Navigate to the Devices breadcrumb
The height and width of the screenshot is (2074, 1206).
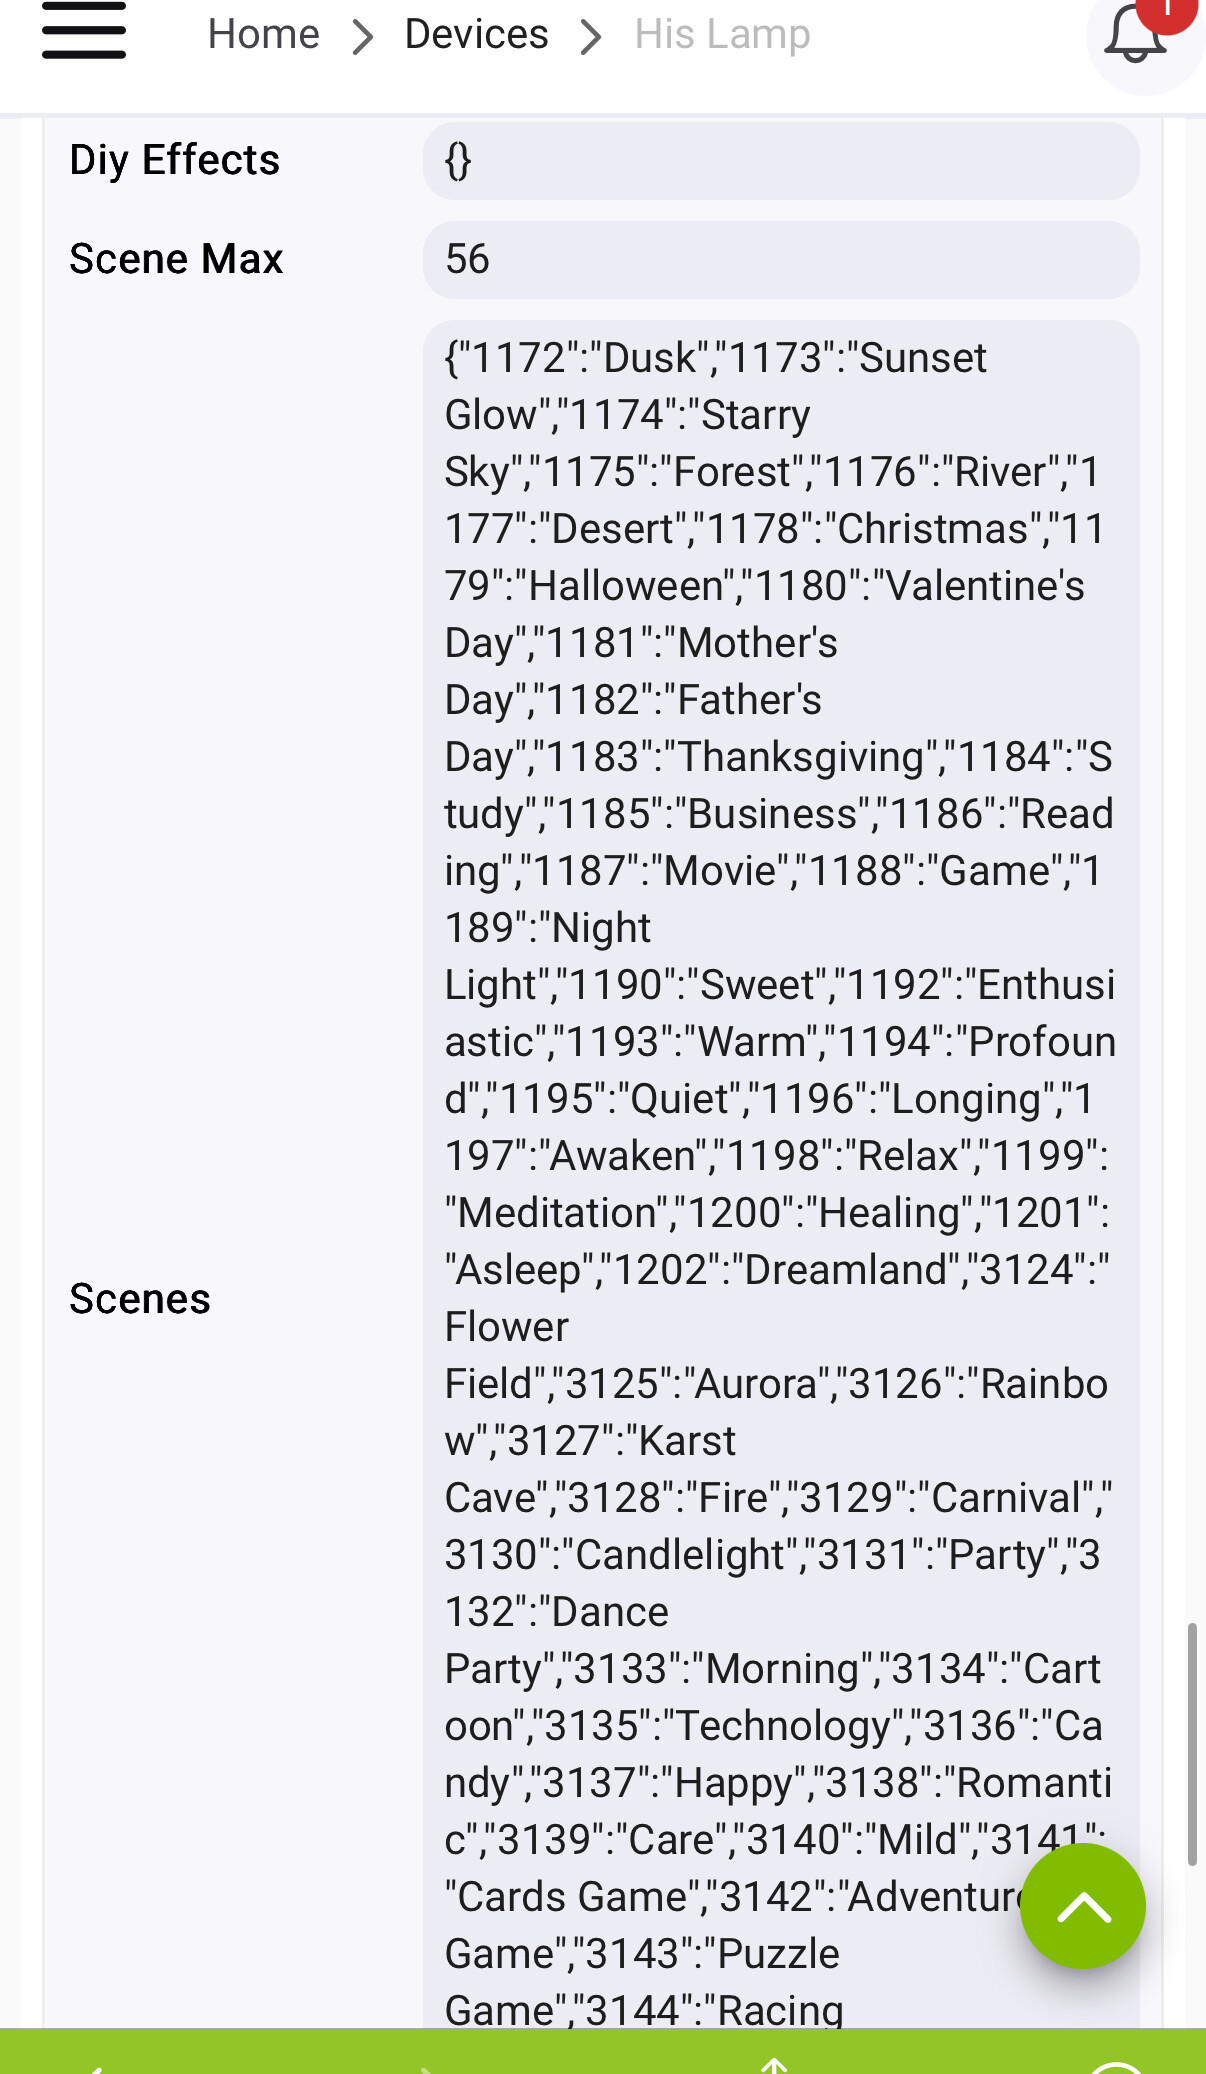(476, 35)
